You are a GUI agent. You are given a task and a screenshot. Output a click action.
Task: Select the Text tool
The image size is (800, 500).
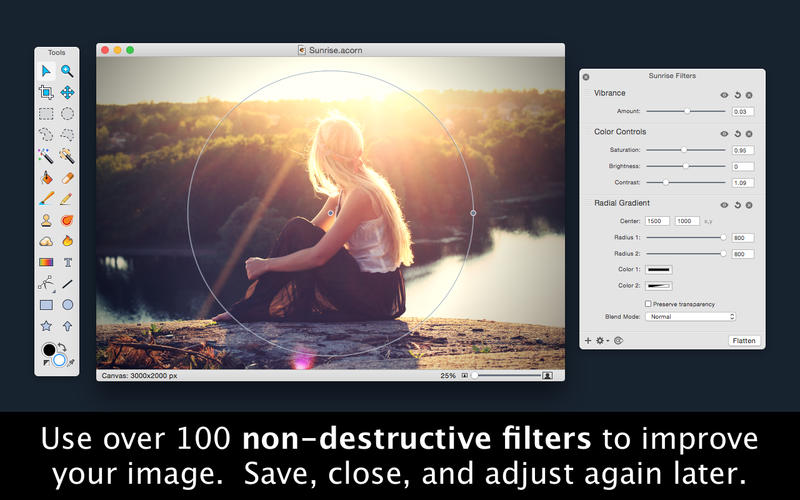[x=67, y=262]
